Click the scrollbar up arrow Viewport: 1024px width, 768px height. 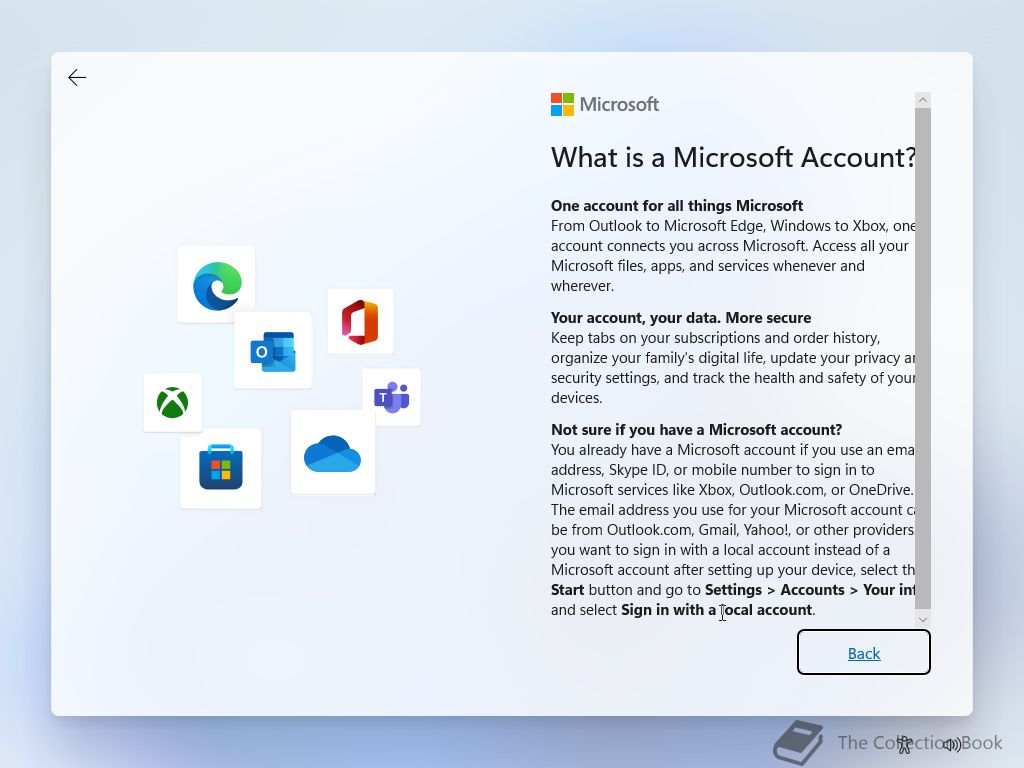click(923, 100)
